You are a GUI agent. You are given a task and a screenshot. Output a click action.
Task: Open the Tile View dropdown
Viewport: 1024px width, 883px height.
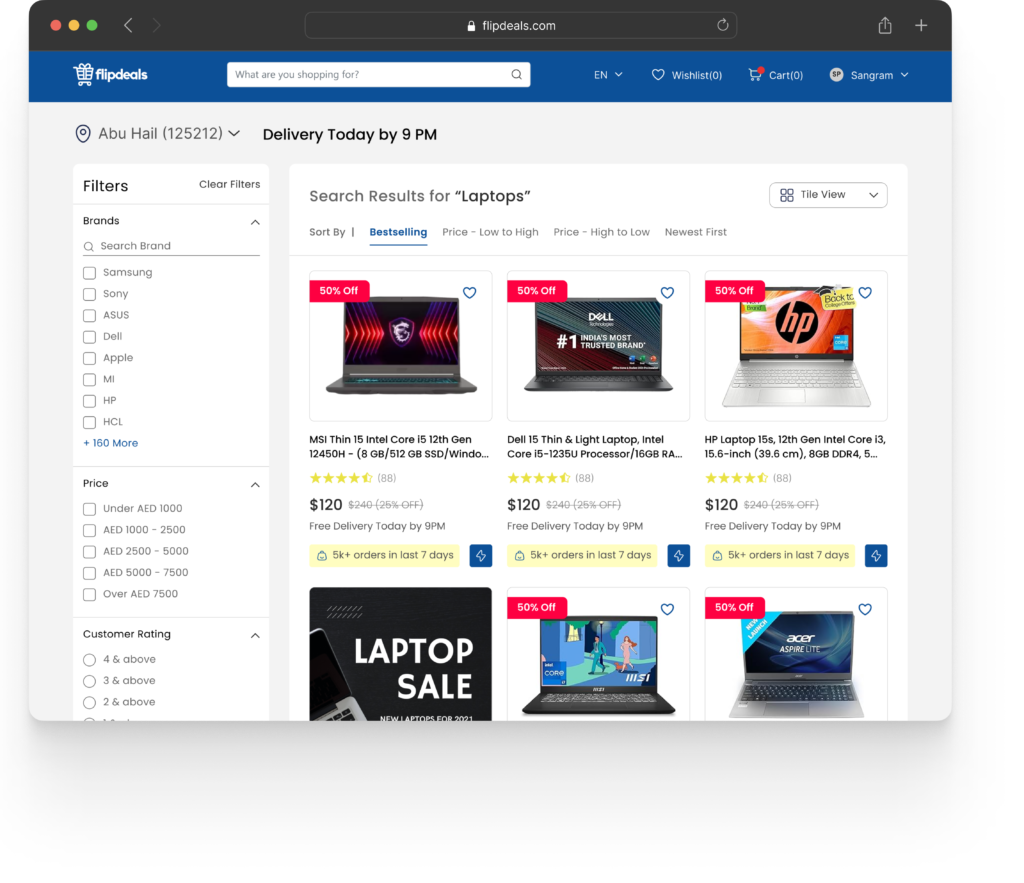click(828, 195)
